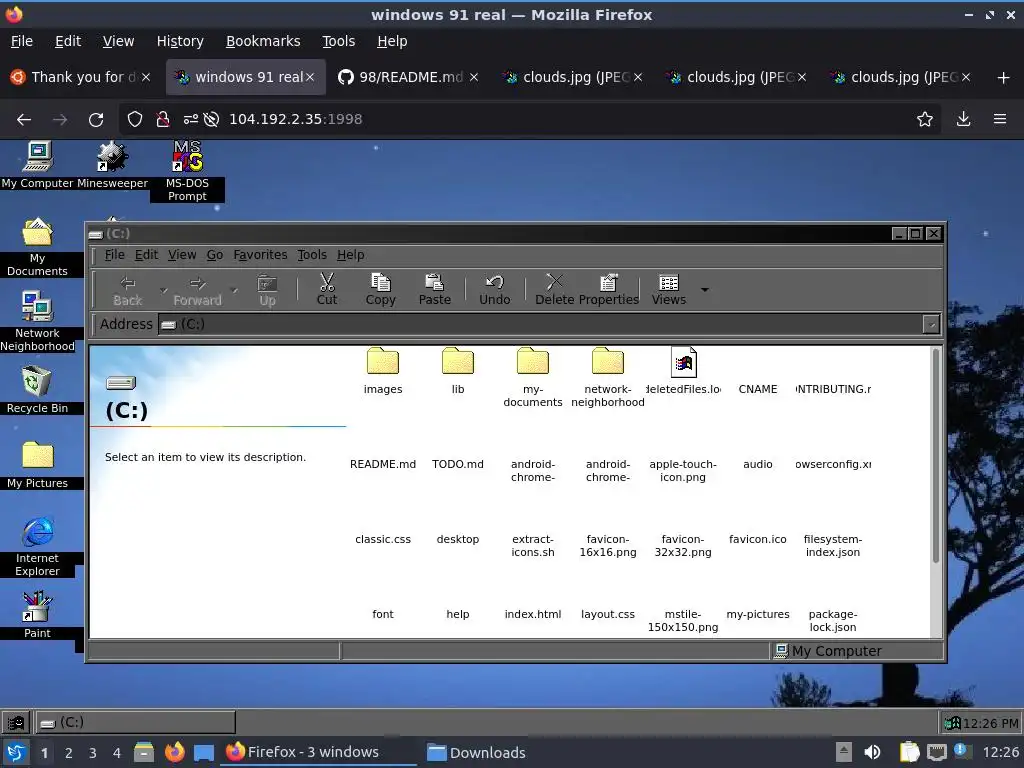
Task: Open Firefox tracking protection shield
Action: tap(135, 120)
